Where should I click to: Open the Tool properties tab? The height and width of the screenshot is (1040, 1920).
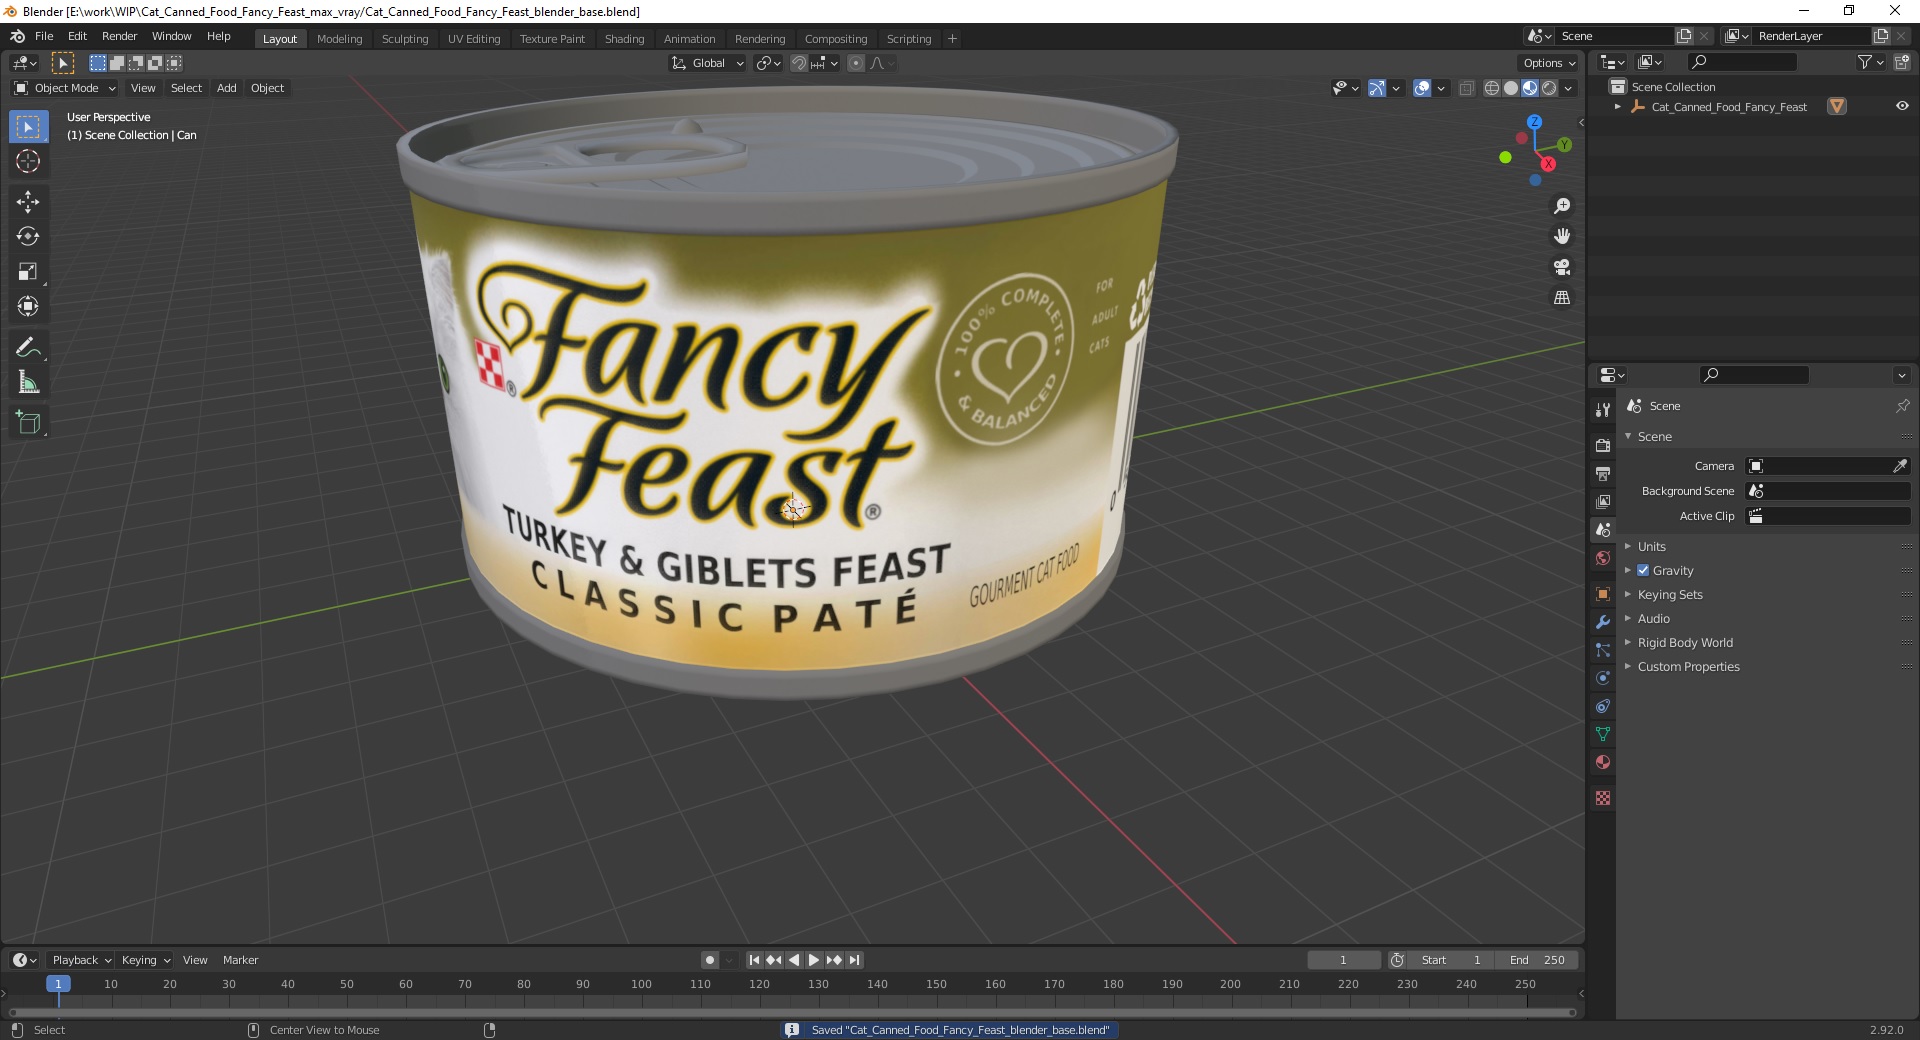coord(1603,410)
